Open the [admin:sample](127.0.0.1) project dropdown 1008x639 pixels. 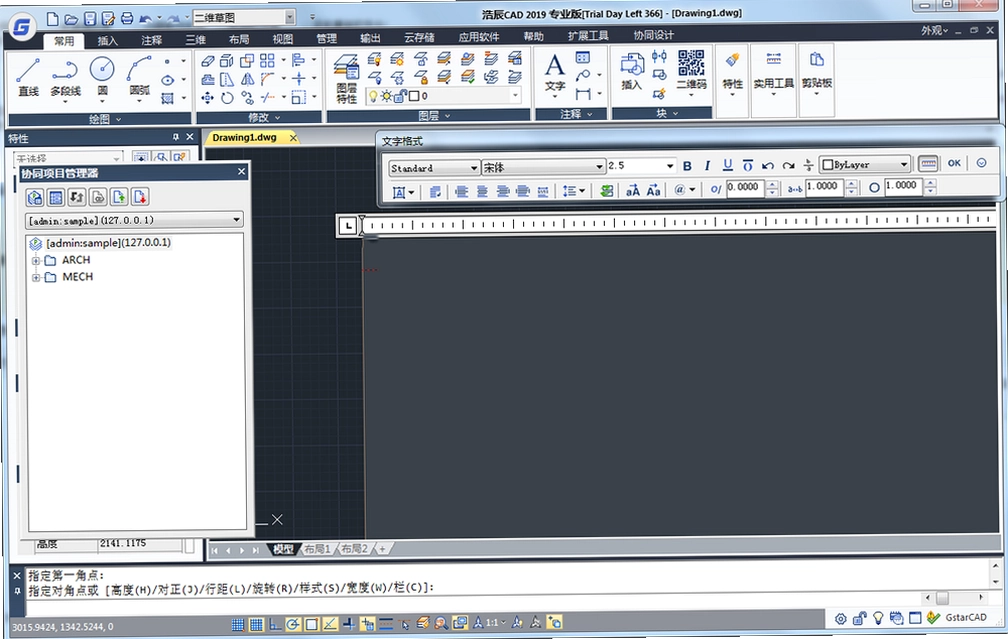click(134, 220)
